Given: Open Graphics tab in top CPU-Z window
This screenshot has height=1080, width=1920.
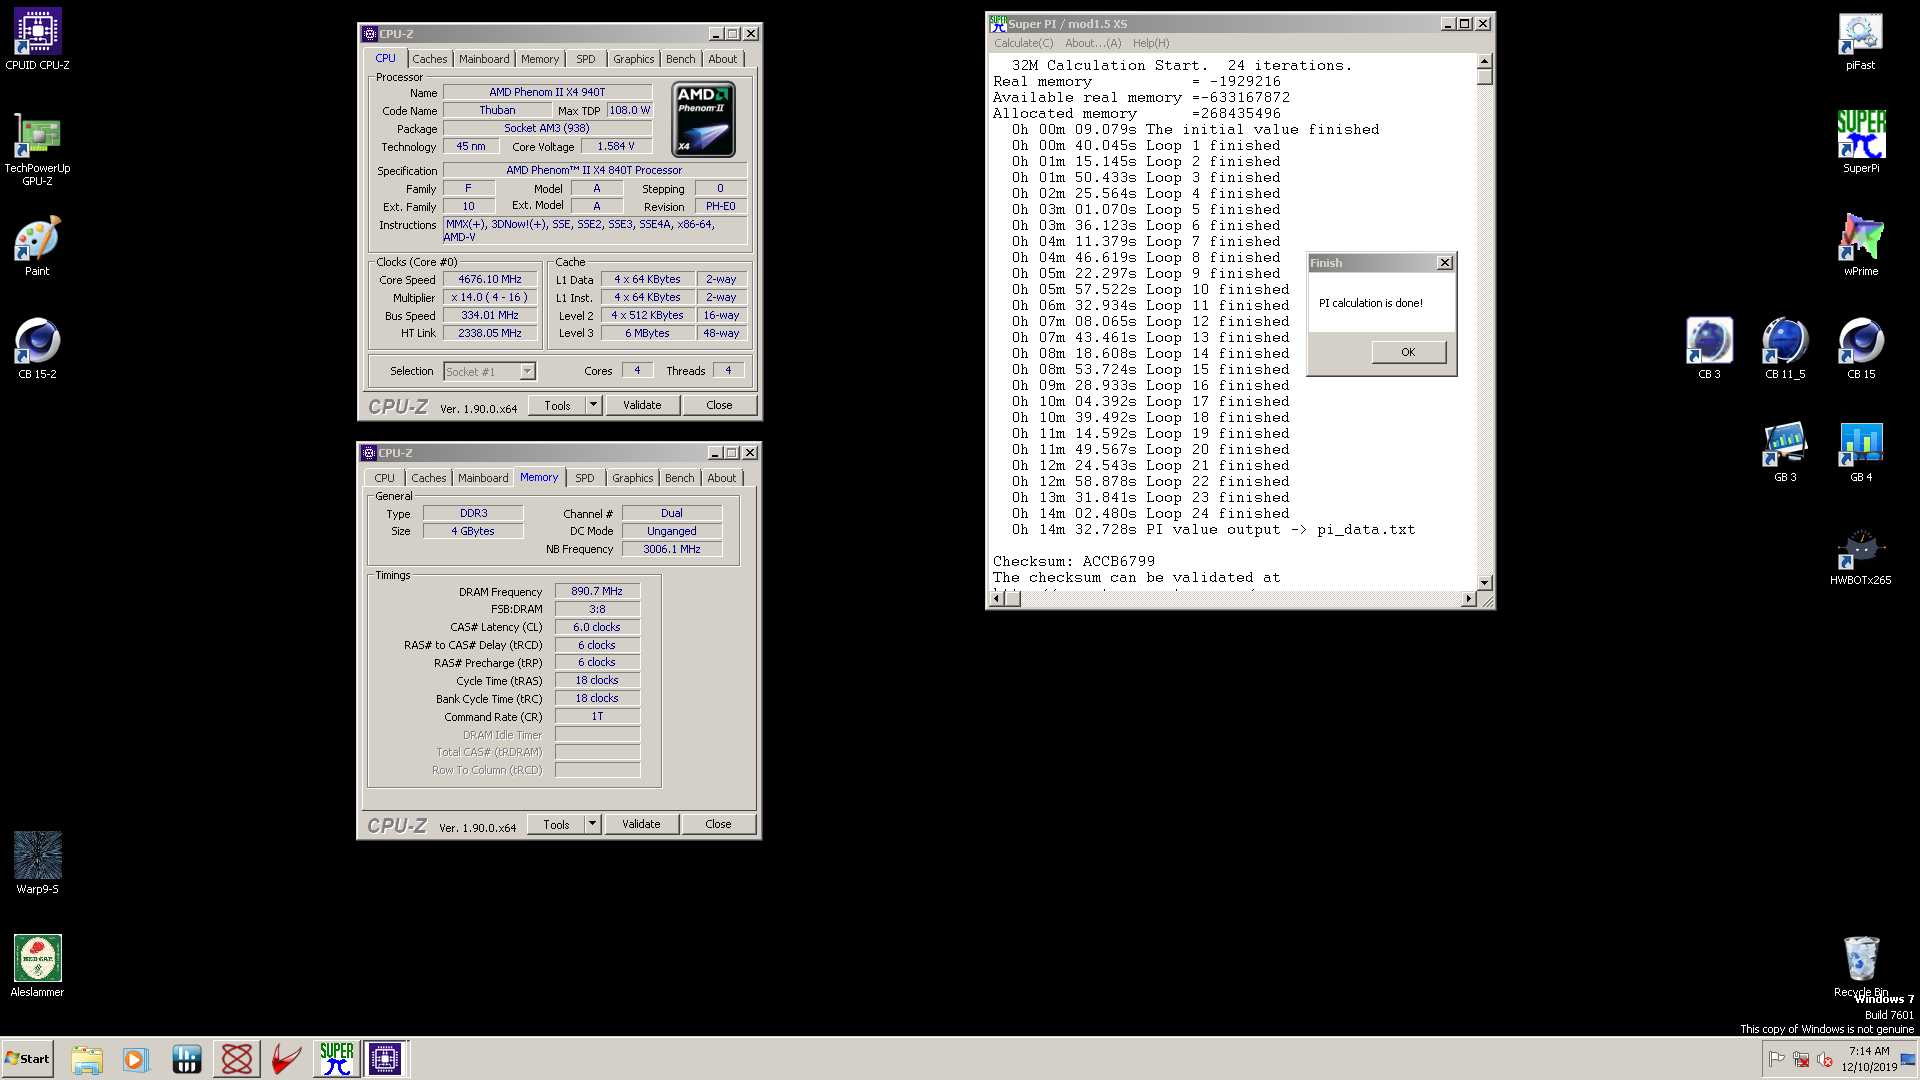Looking at the screenshot, I should [x=634, y=59].
